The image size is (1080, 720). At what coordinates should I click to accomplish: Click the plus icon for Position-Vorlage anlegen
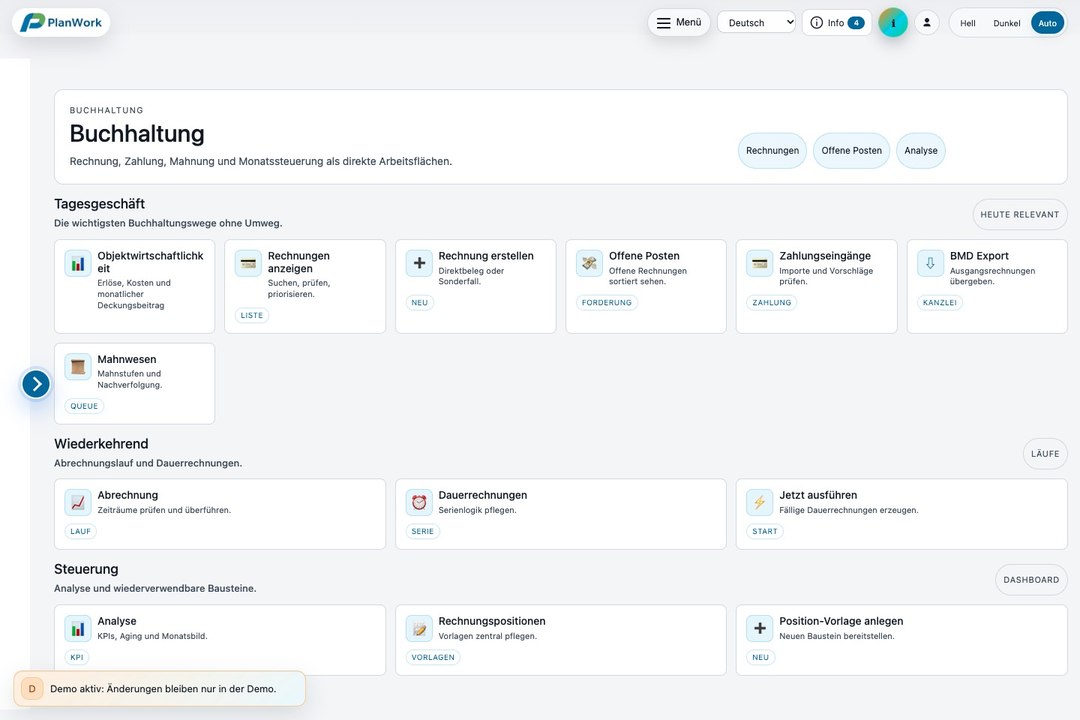coord(760,628)
